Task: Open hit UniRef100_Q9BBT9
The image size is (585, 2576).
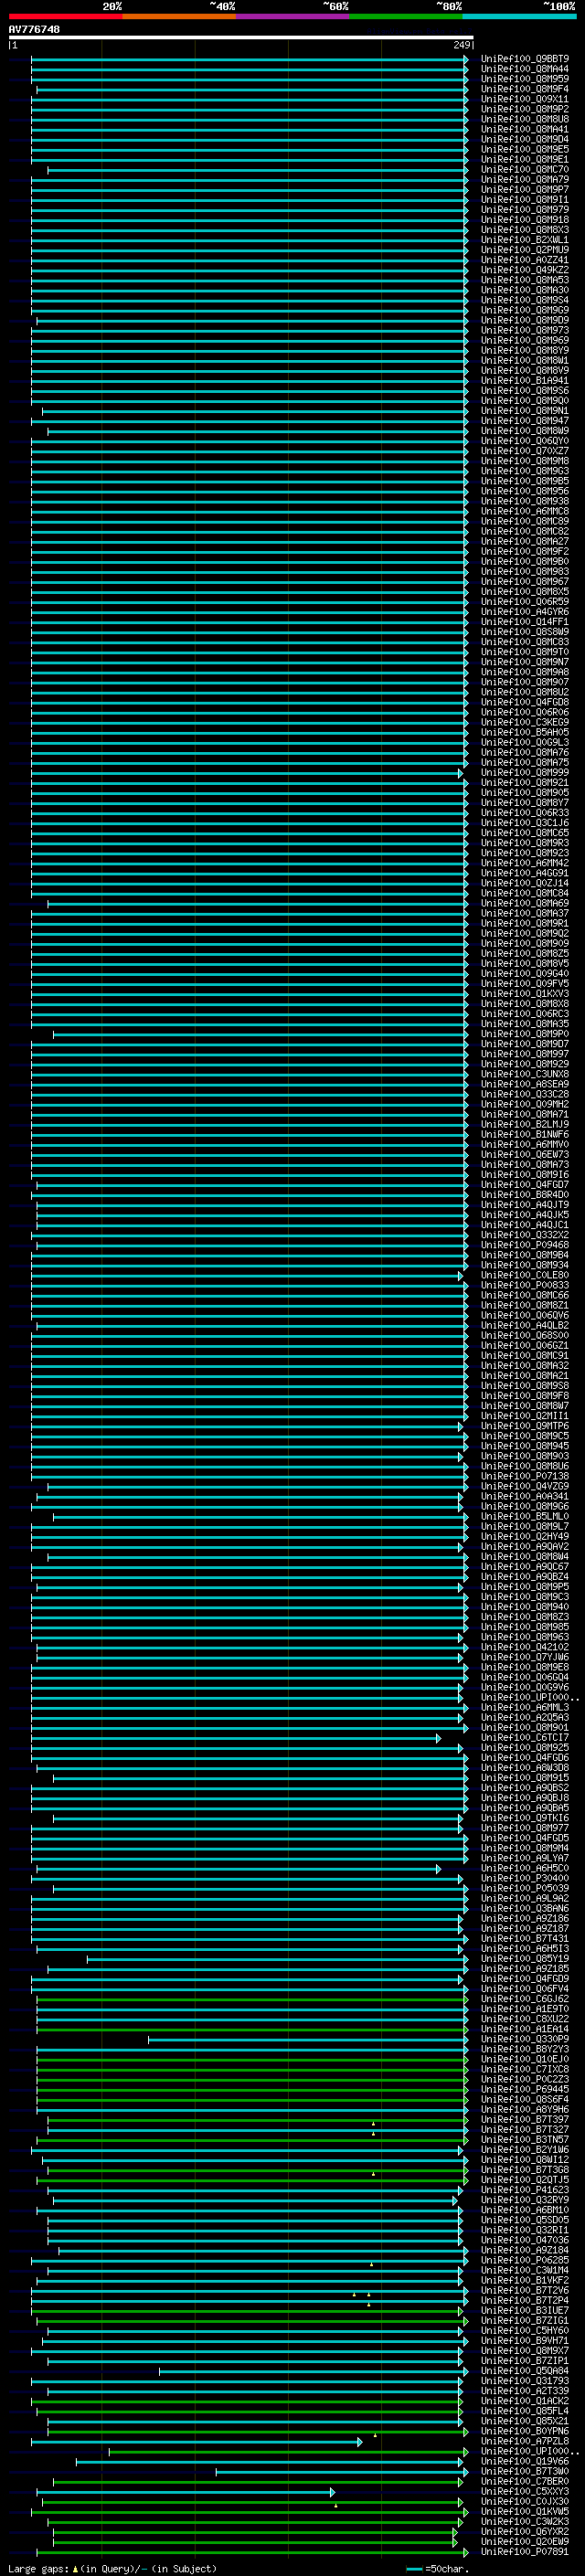Action: coord(525,59)
